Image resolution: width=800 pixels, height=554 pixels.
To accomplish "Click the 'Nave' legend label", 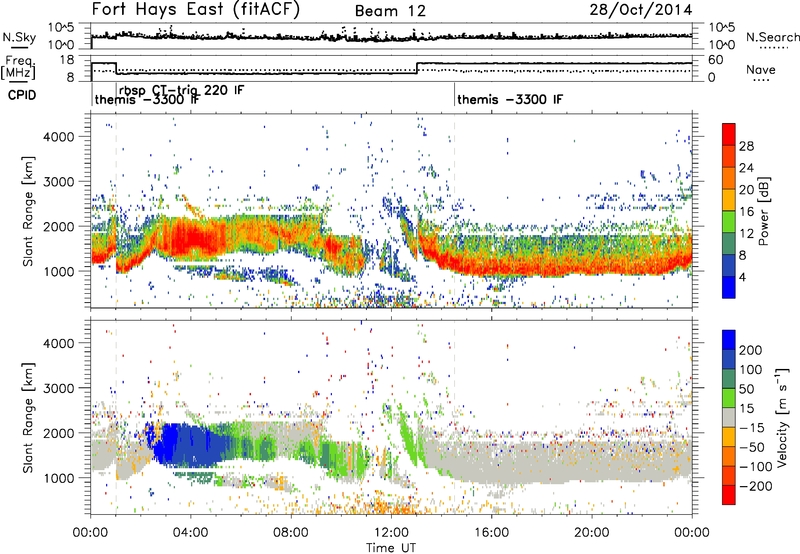I will (761, 69).
